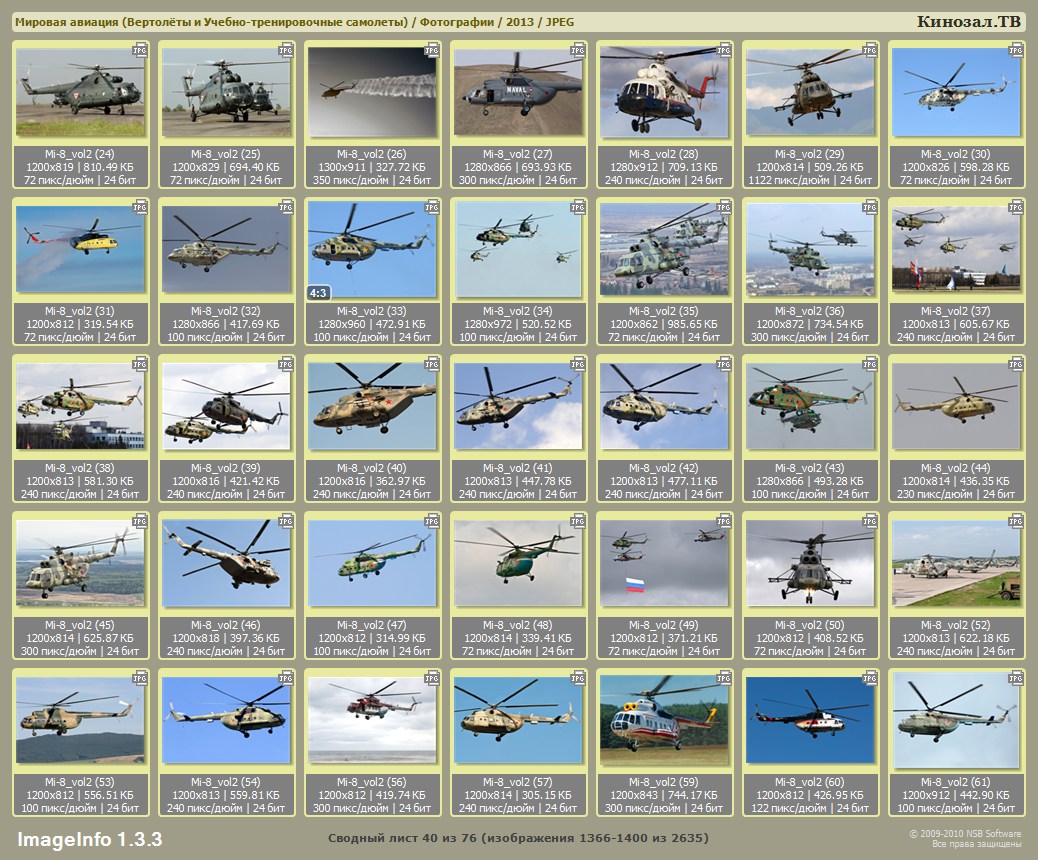Click the JPG badge on Mi-8_vol2 (41)
Viewport: 1038px width, 860px height.
click(x=576, y=364)
